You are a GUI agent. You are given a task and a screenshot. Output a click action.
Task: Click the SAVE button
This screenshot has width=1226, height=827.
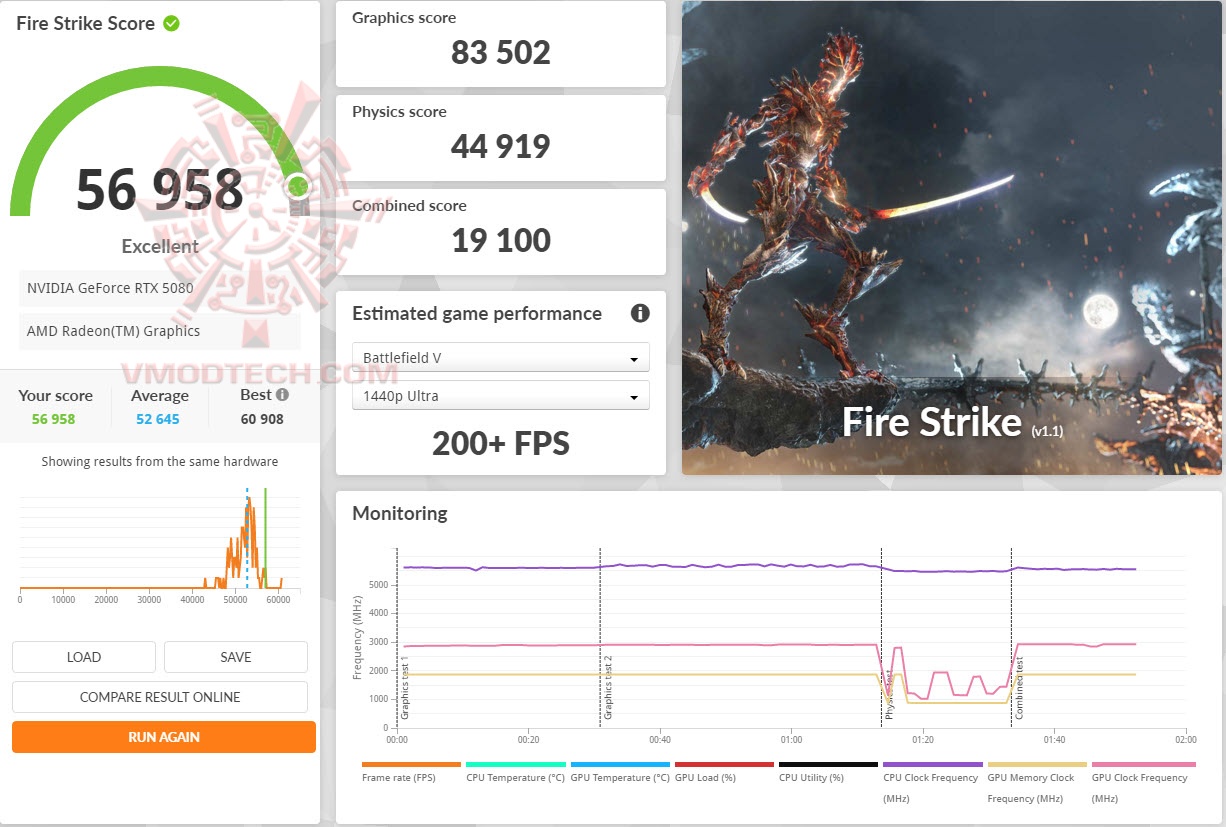236,657
